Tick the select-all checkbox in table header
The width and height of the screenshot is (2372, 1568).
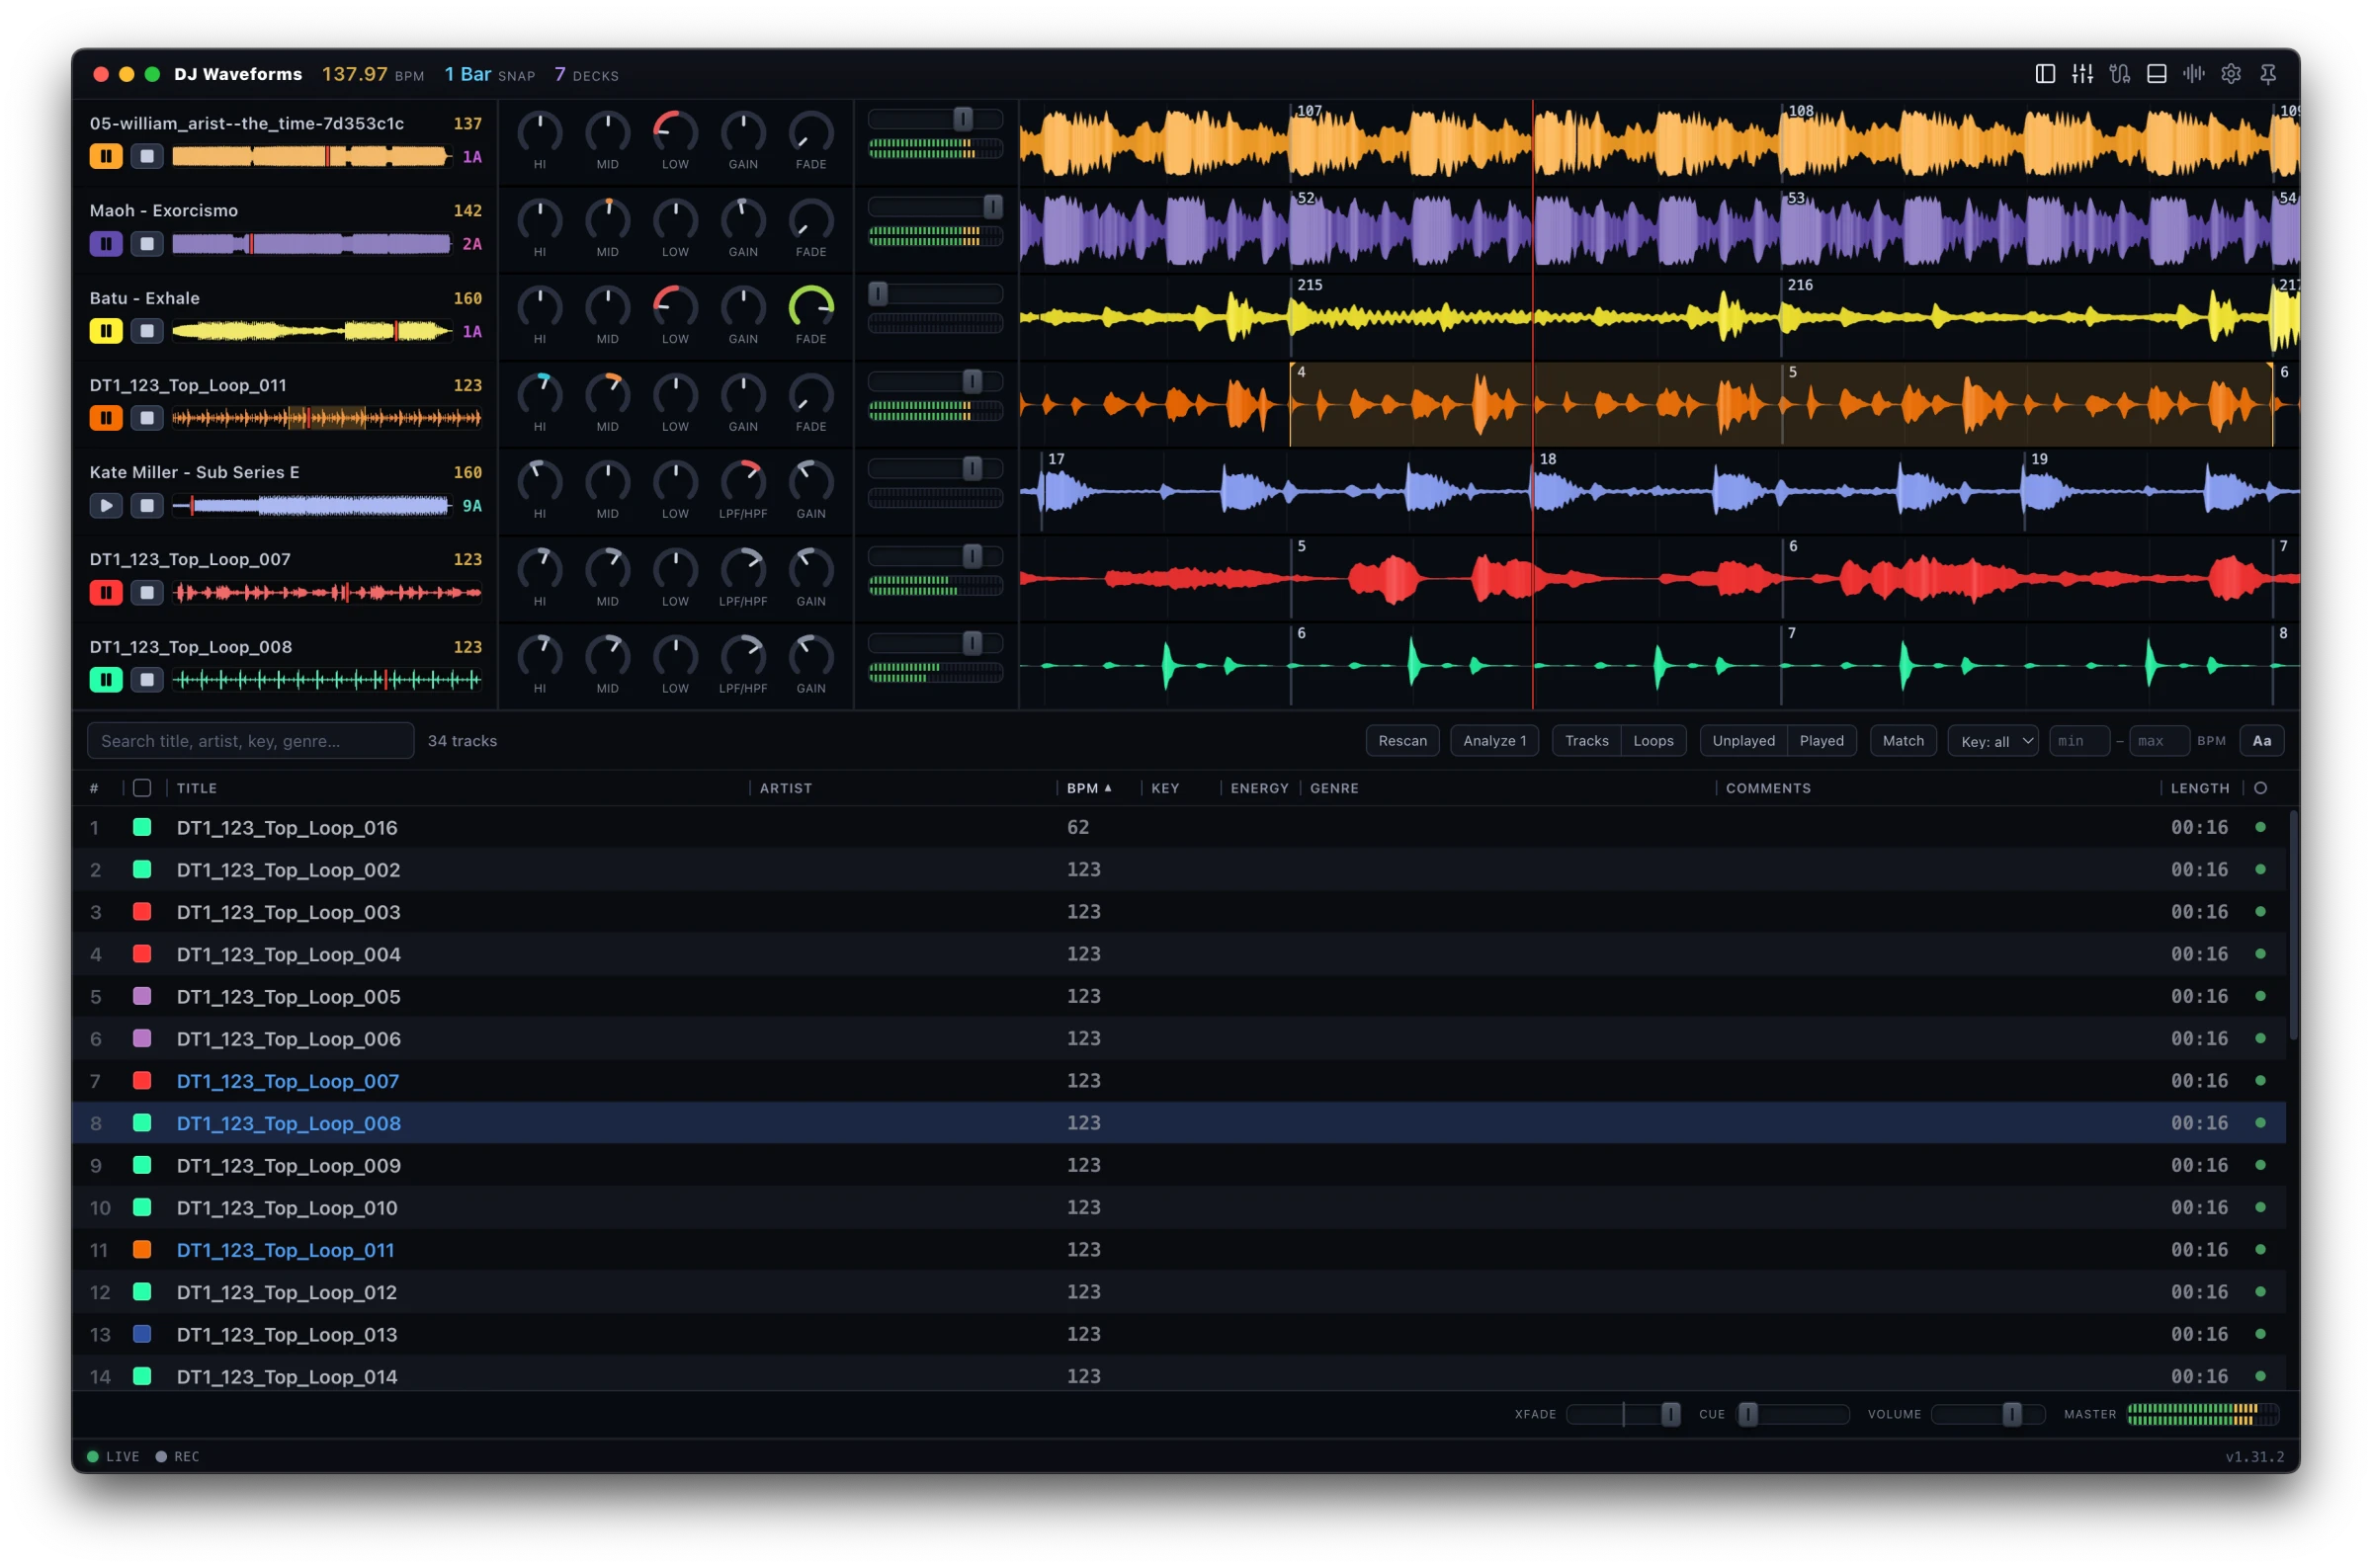coord(142,788)
